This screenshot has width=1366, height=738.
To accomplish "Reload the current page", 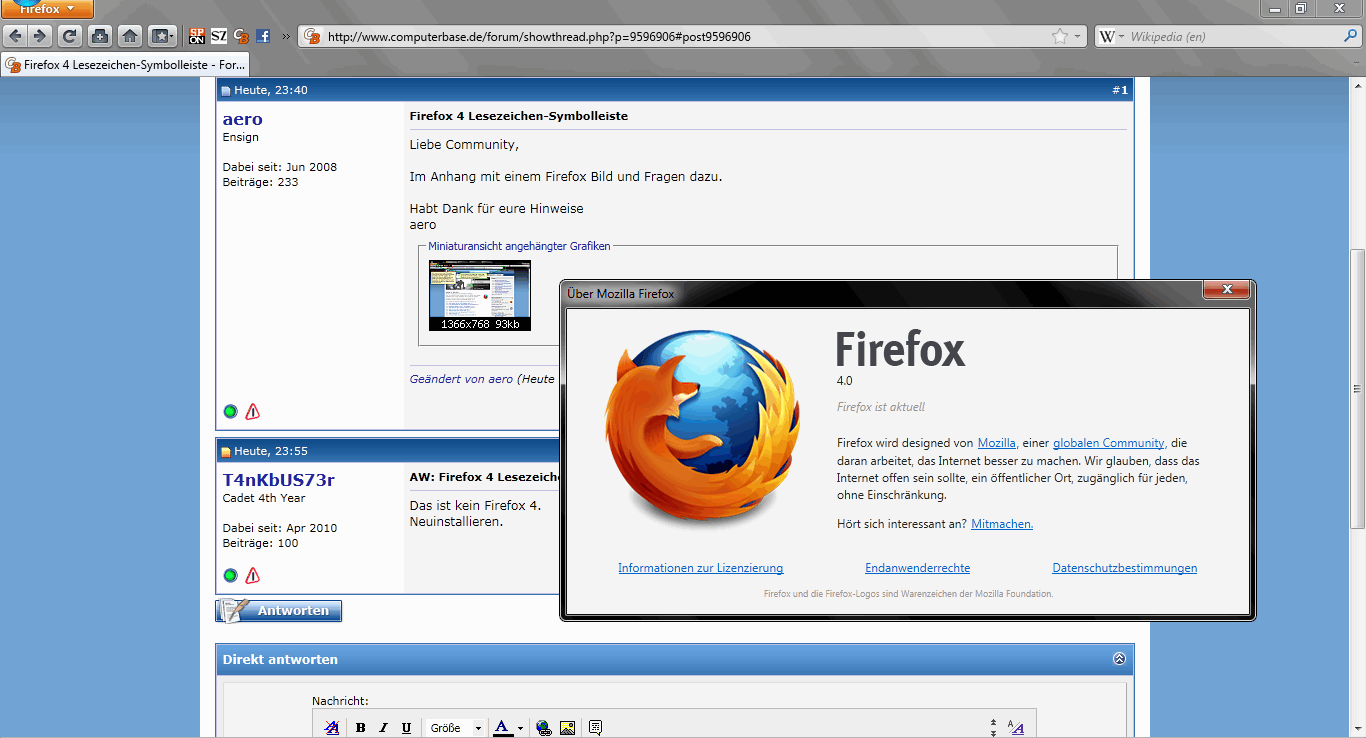I will click(x=69, y=36).
